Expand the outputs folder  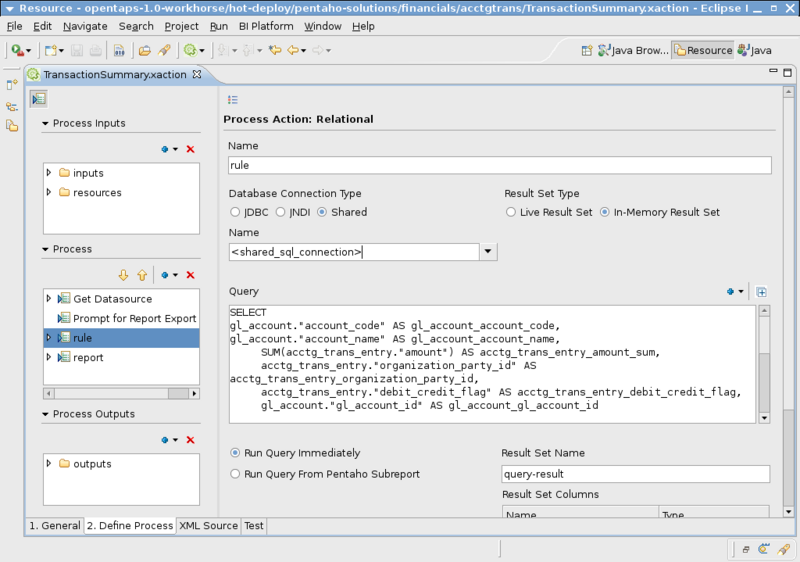click(49, 463)
